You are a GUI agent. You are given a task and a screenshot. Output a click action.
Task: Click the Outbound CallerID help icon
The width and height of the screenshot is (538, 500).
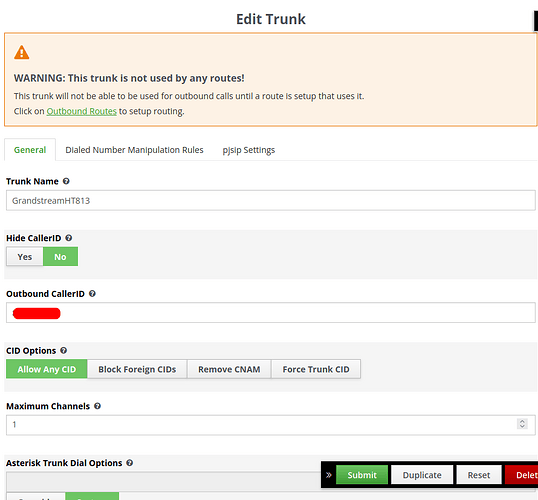click(92, 294)
